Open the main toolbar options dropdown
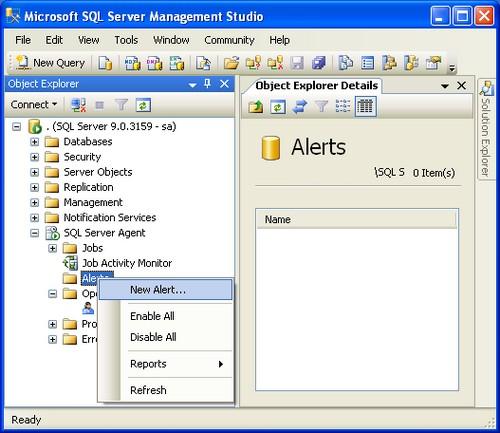This screenshot has height=433, width=500. point(452,68)
